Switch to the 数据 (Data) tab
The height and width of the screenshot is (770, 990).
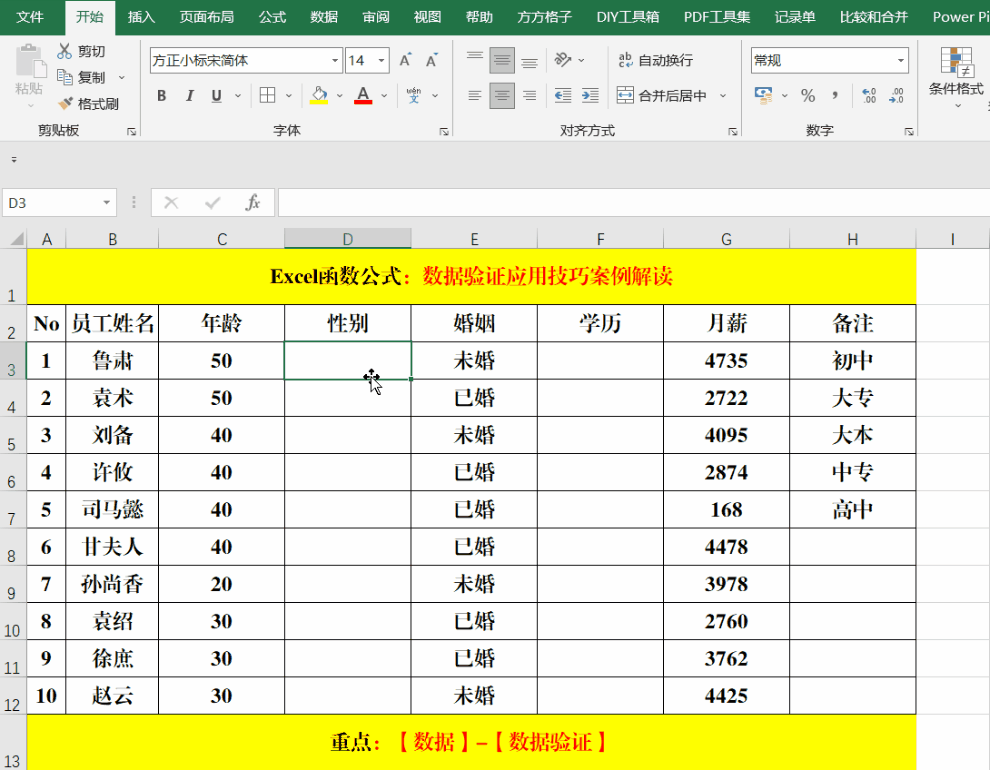pos(324,17)
